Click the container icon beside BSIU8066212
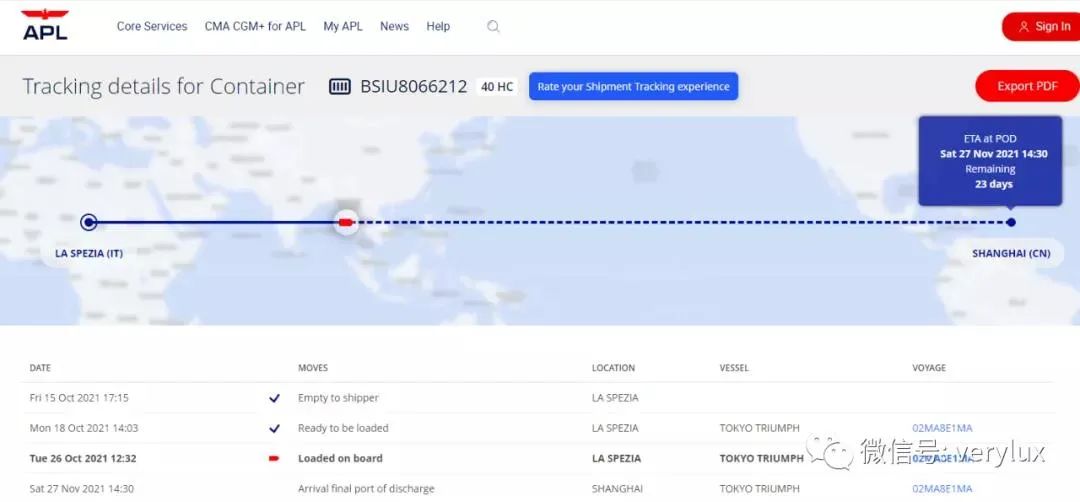Viewport: 1080px width, 502px height. coord(340,87)
